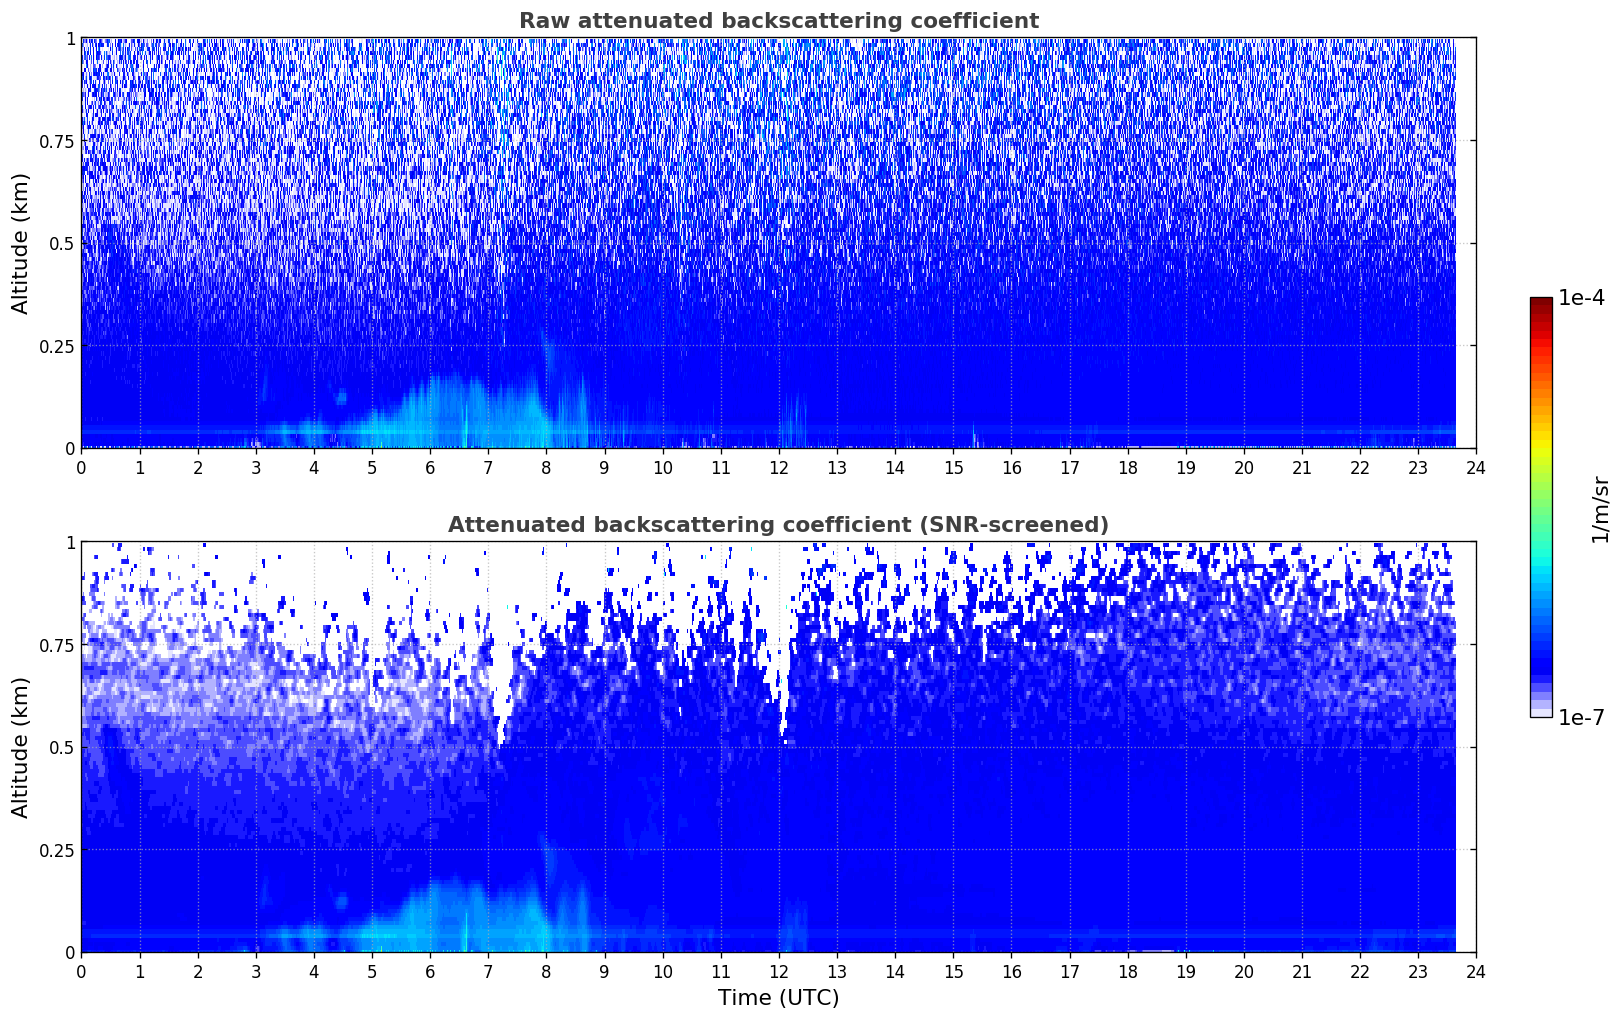
Task: Click time tick "12" under the raw plot
Action: coord(778,467)
